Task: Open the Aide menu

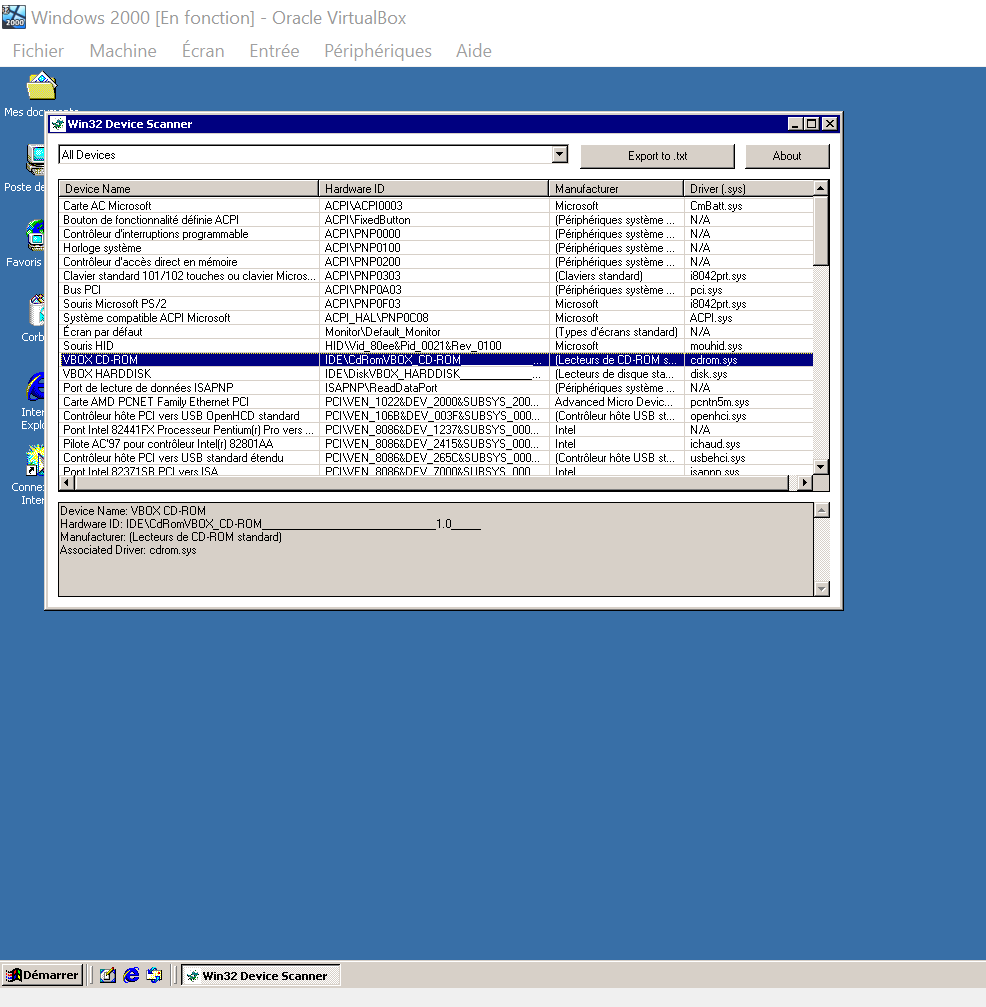Action: coord(474,51)
